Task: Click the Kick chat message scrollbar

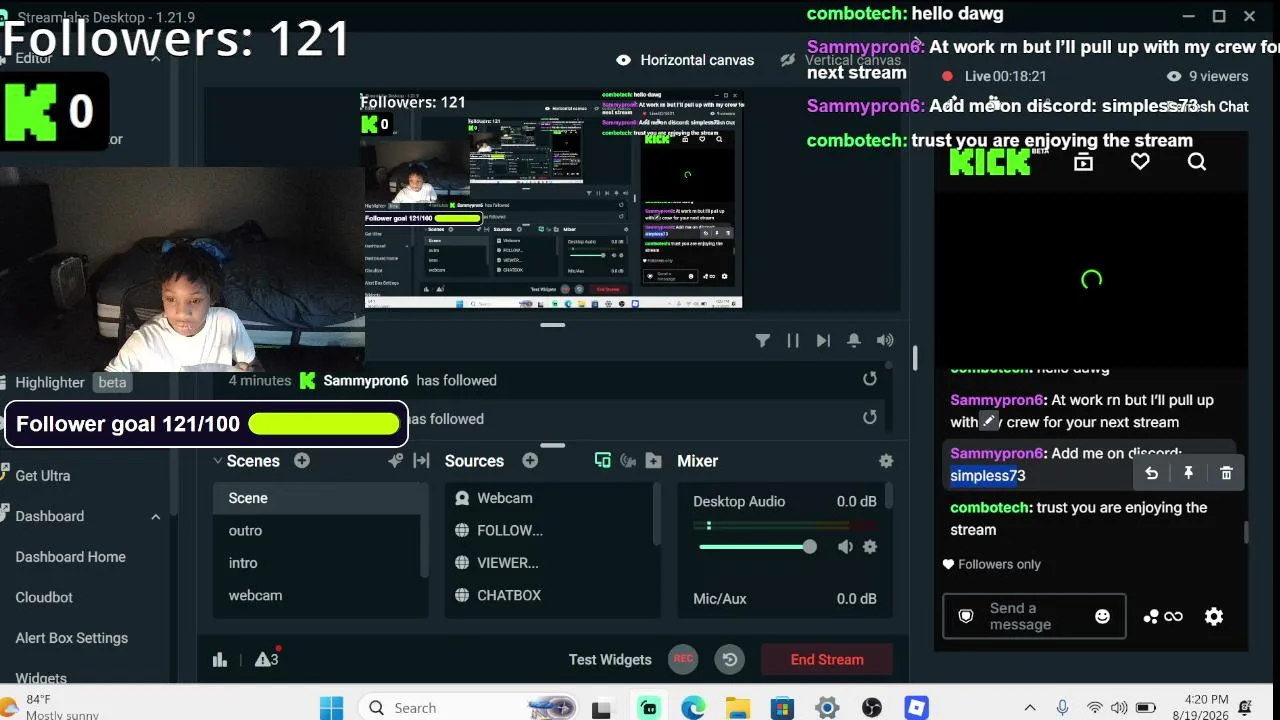Action: (1246, 532)
